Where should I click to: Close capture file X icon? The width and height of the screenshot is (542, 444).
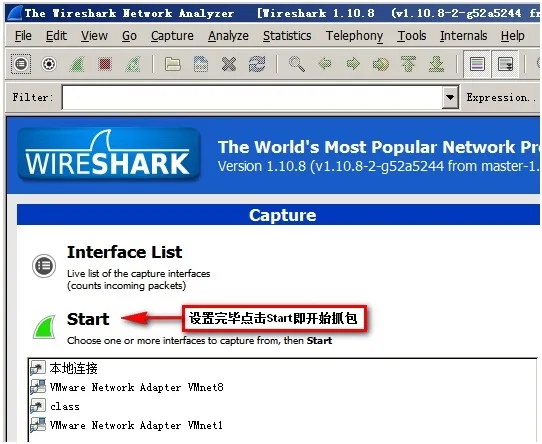[228, 64]
